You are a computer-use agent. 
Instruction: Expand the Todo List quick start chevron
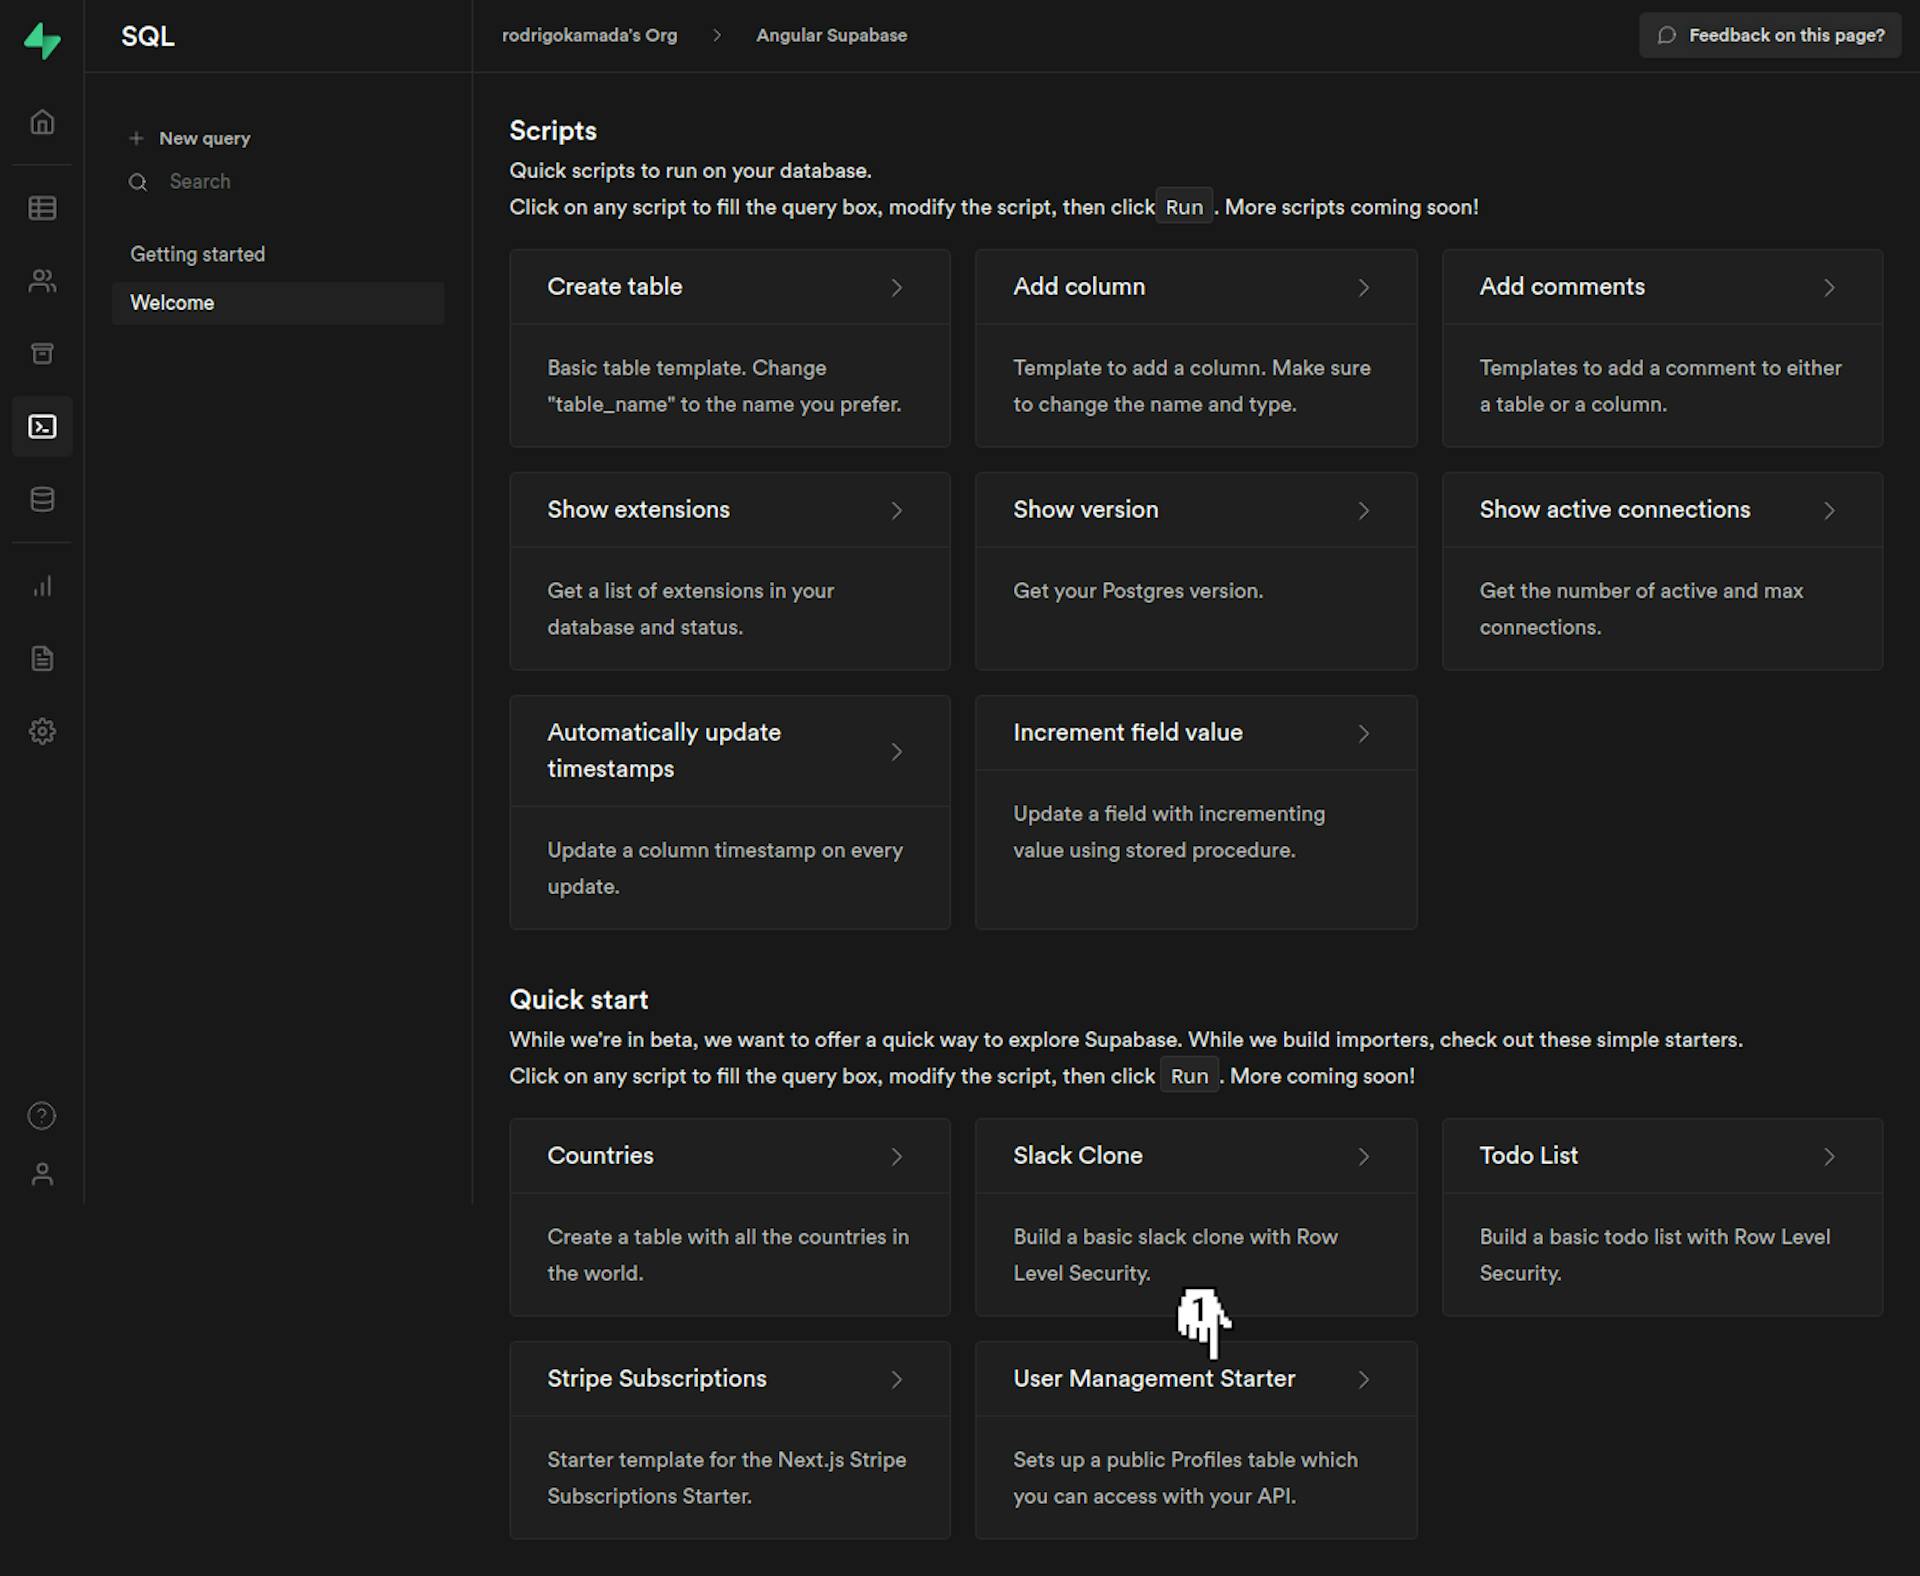1829,1157
